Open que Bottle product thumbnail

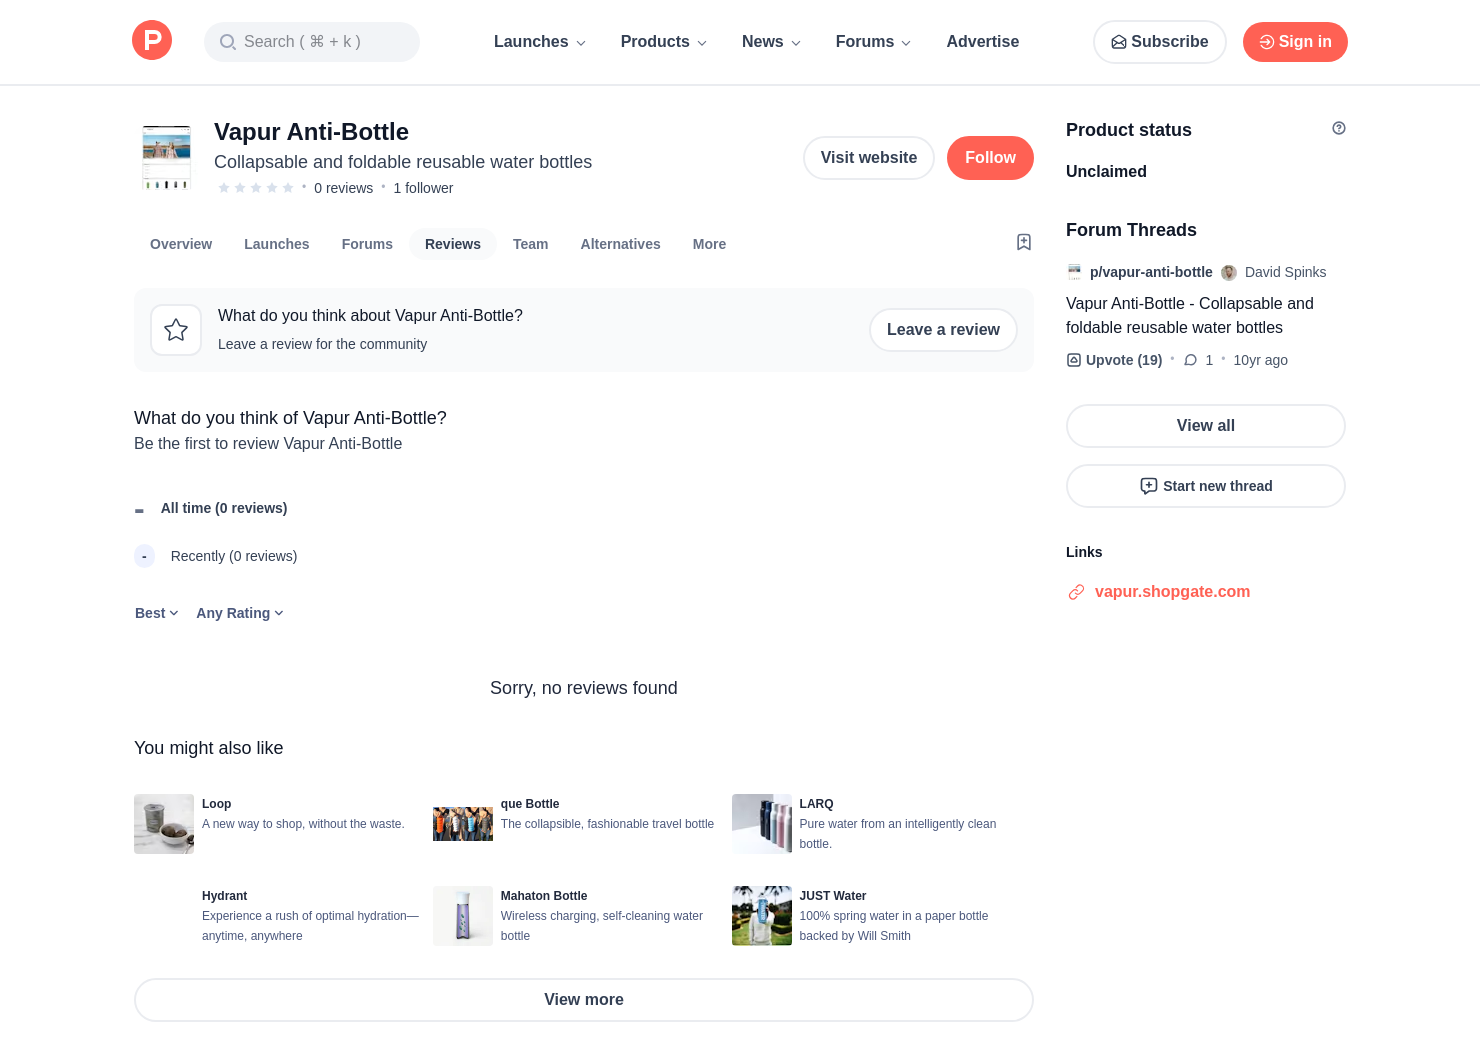pos(463,824)
